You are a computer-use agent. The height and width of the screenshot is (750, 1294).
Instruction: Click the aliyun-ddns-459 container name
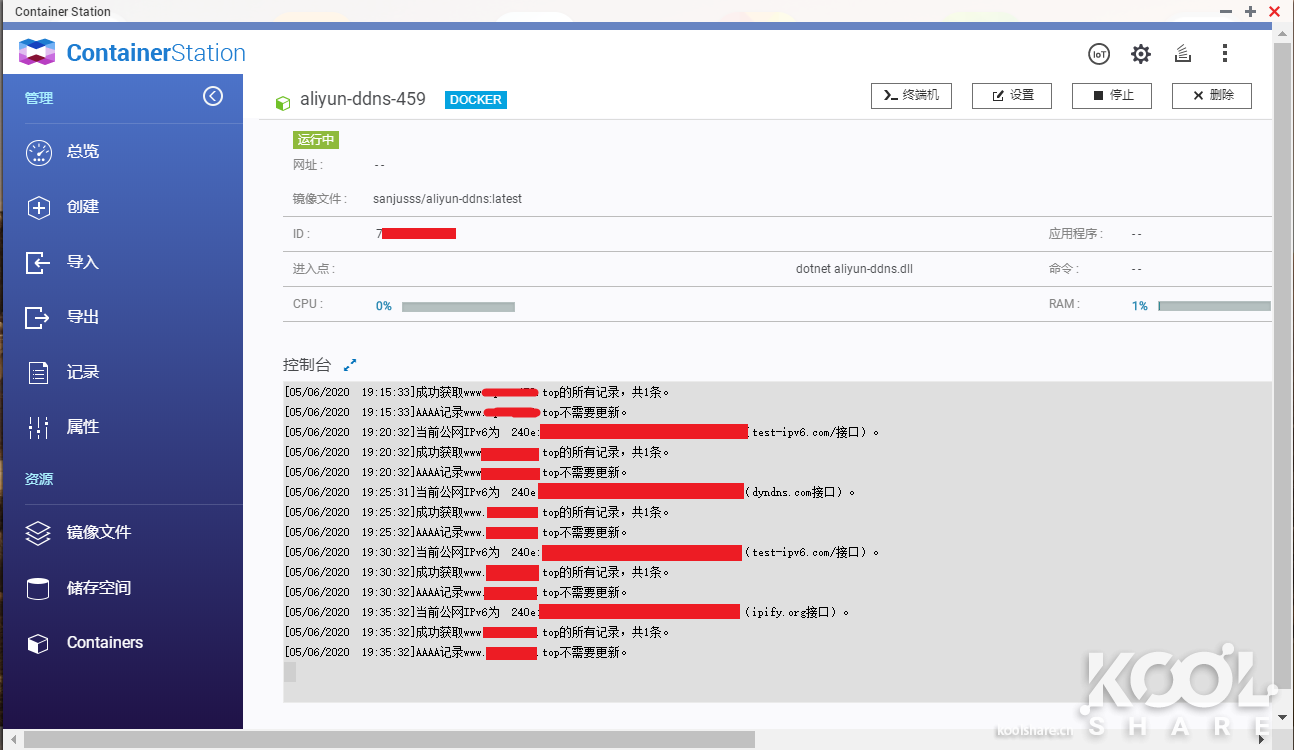(363, 99)
